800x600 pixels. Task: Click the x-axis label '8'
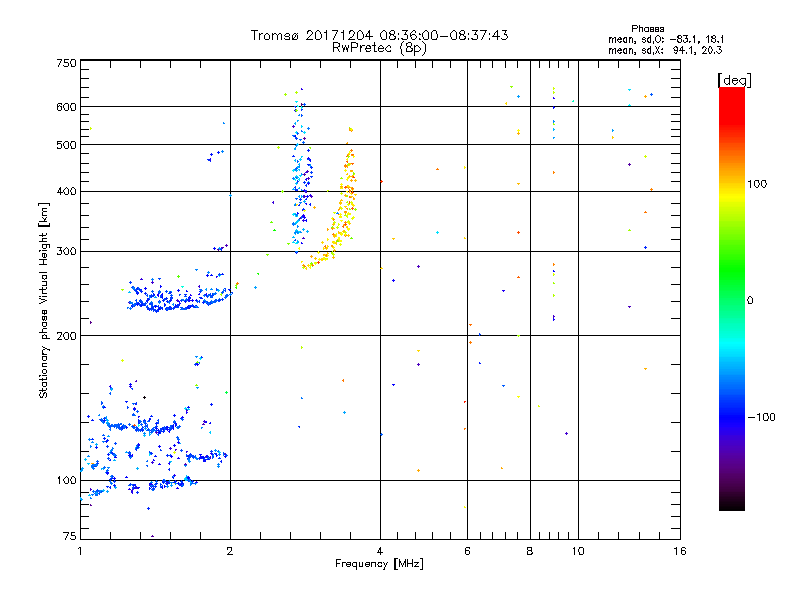coord(530,551)
